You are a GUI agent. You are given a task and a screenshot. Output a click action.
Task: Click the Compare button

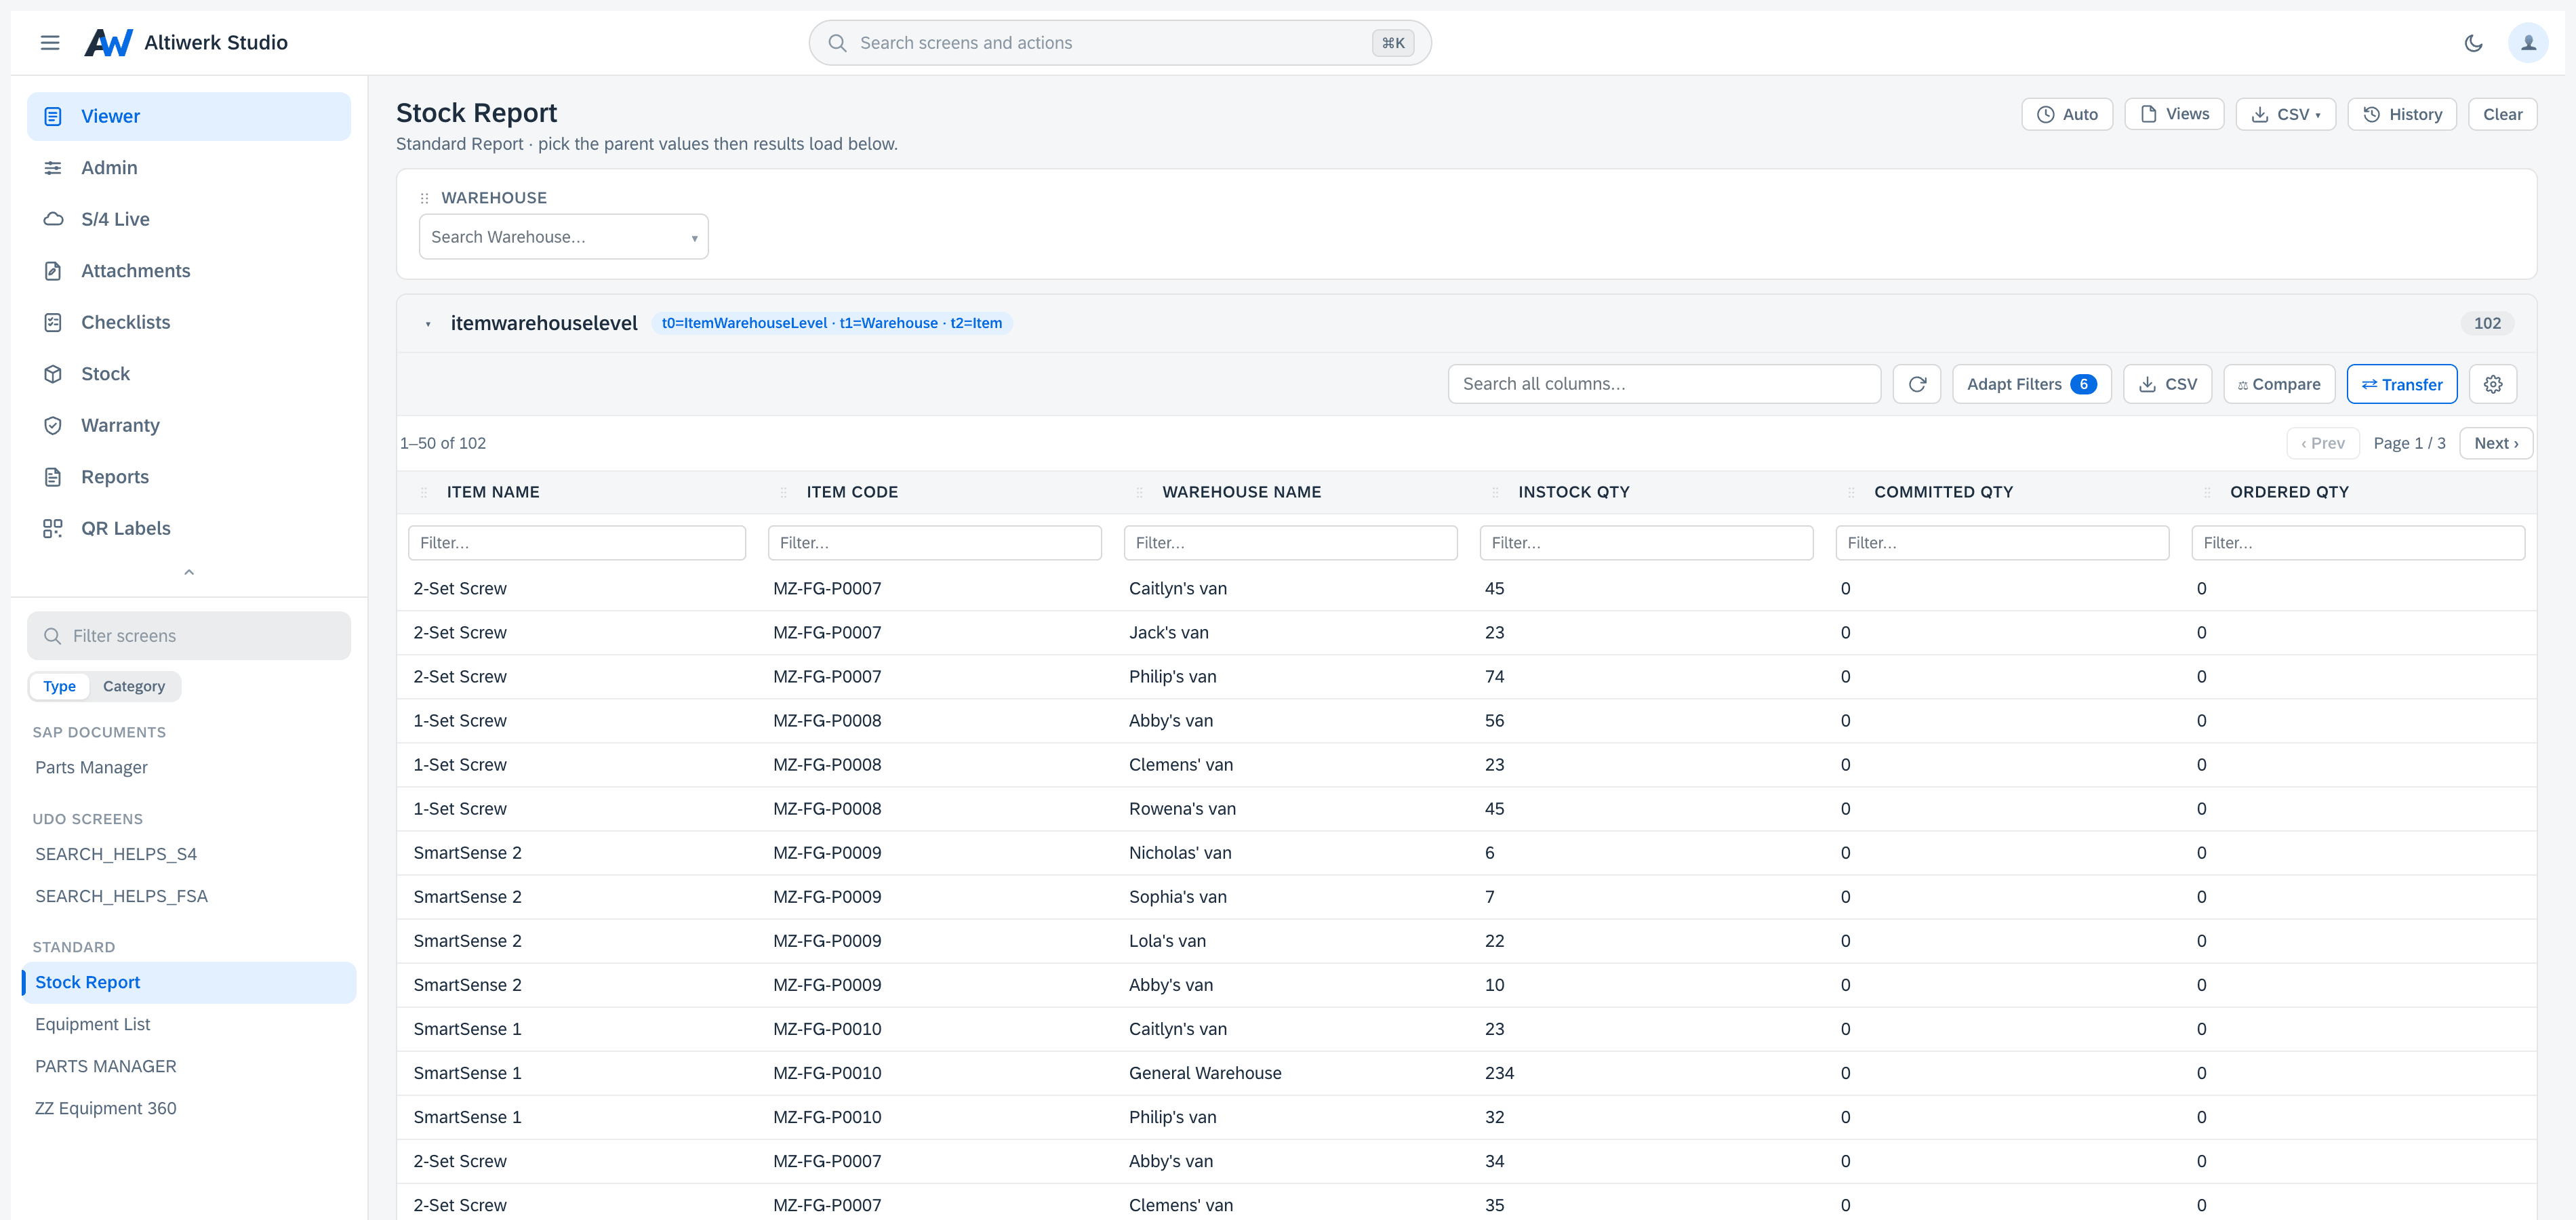coord(2279,384)
